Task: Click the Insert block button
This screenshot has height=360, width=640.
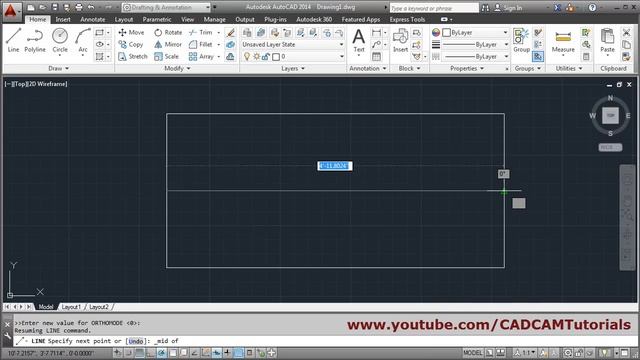Action: 400,41
